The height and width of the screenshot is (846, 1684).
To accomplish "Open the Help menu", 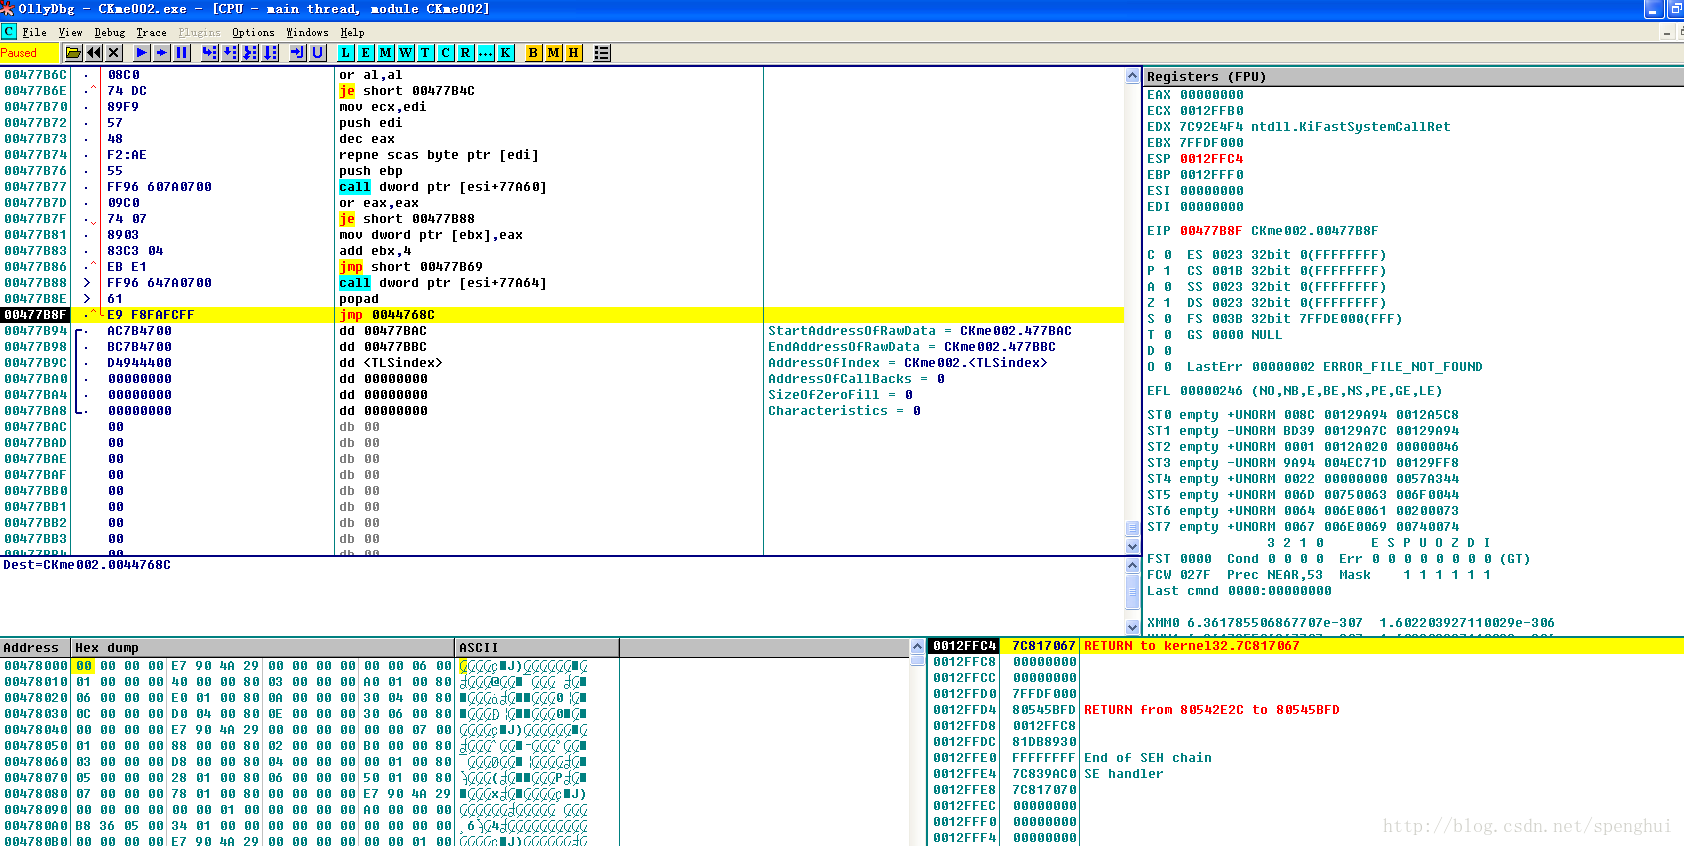I will click(352, 32).
